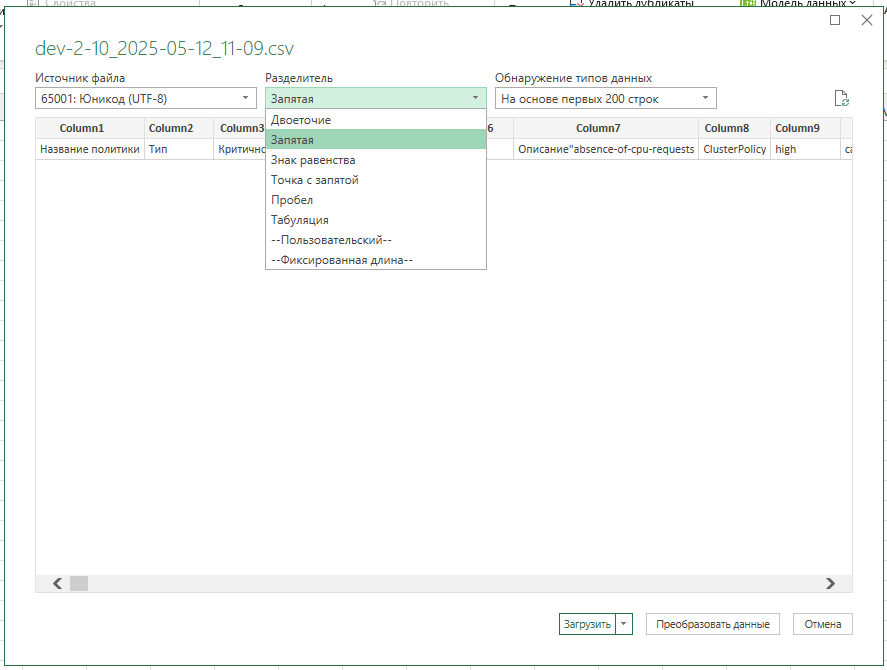Click the Column7 header in preview
This screenshot has height=670, width=887.
coord(598,128)
